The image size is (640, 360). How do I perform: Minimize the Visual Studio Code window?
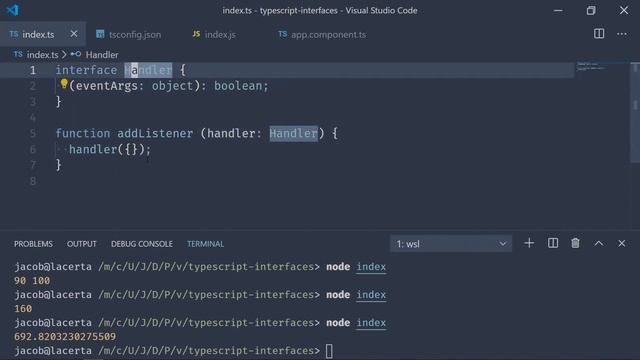(x=558, y=10)
